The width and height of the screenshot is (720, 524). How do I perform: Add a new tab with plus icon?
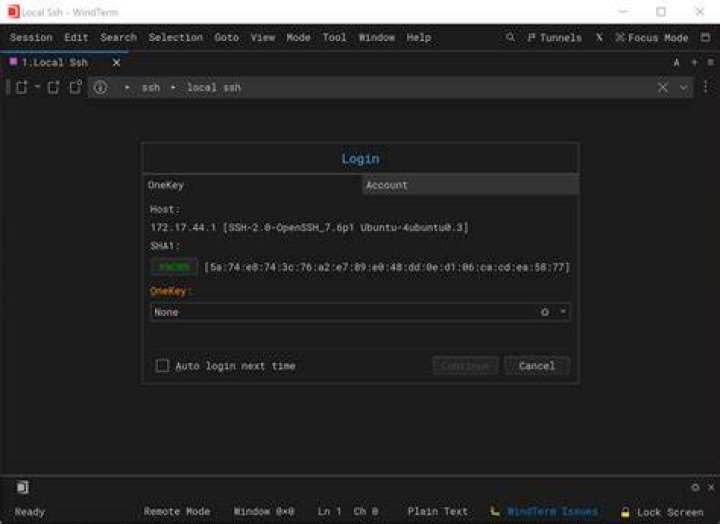tap(694, 62)
